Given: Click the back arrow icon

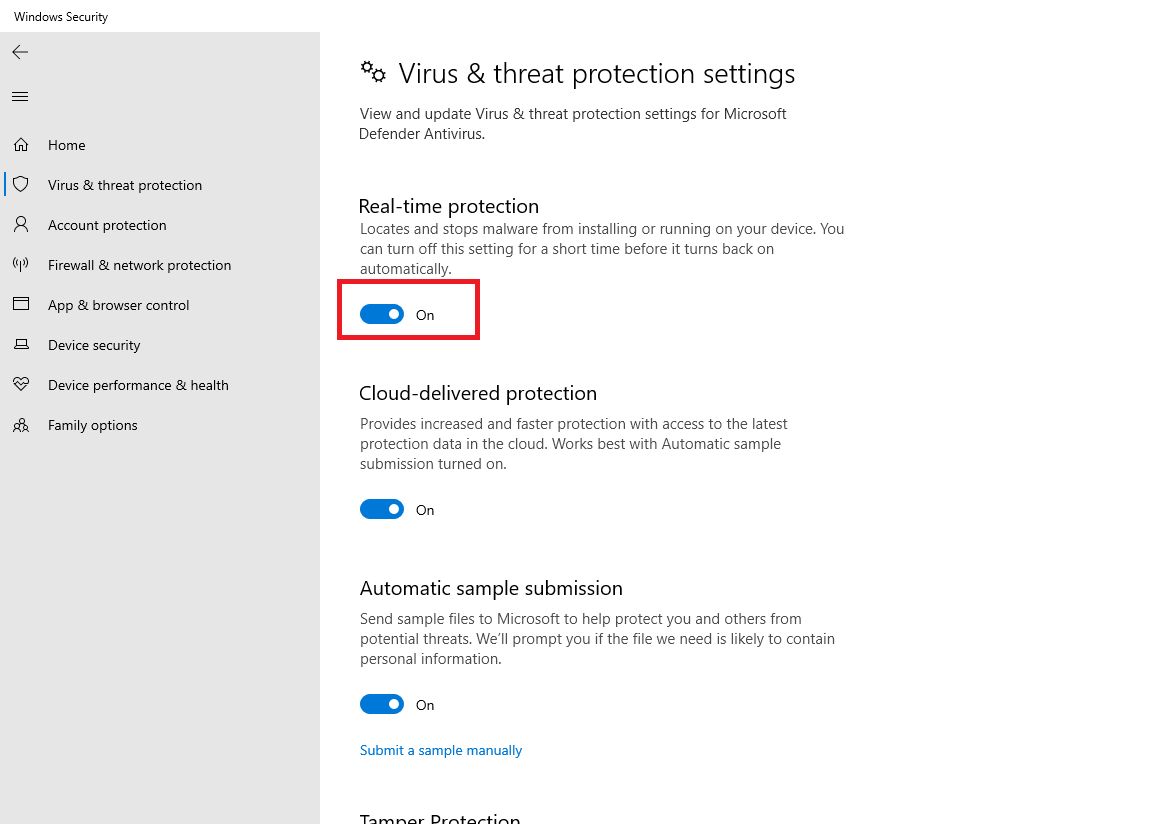Looking at the screenshot, I should pyautogui.click(x=20, y=52).
